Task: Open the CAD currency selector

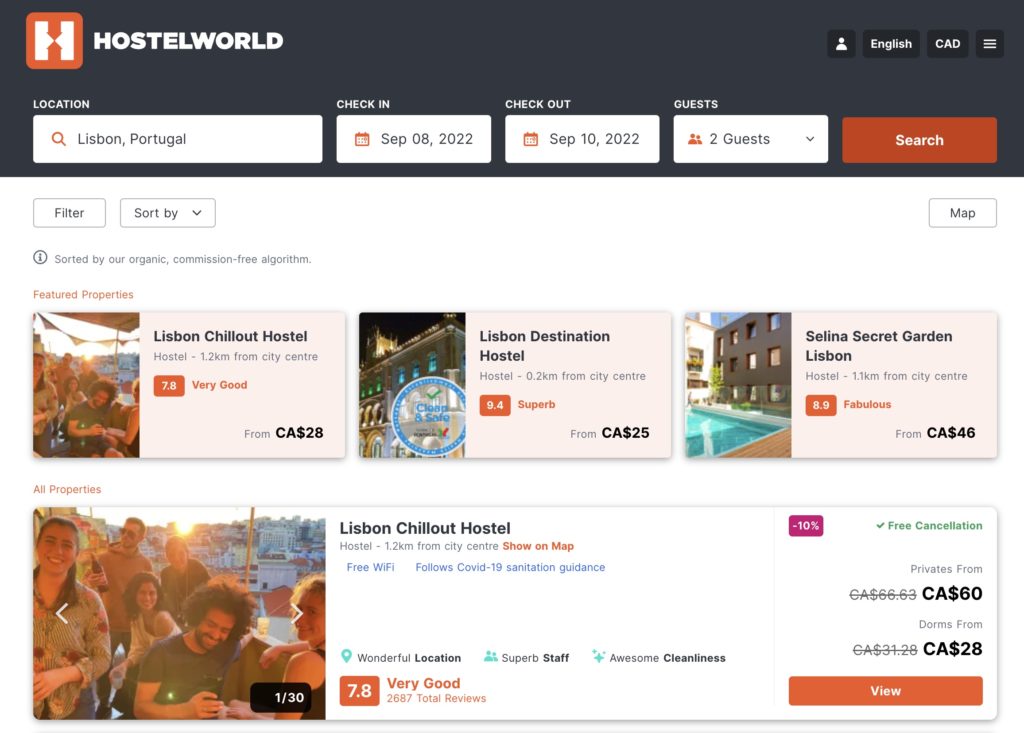Action: point(947,43)
